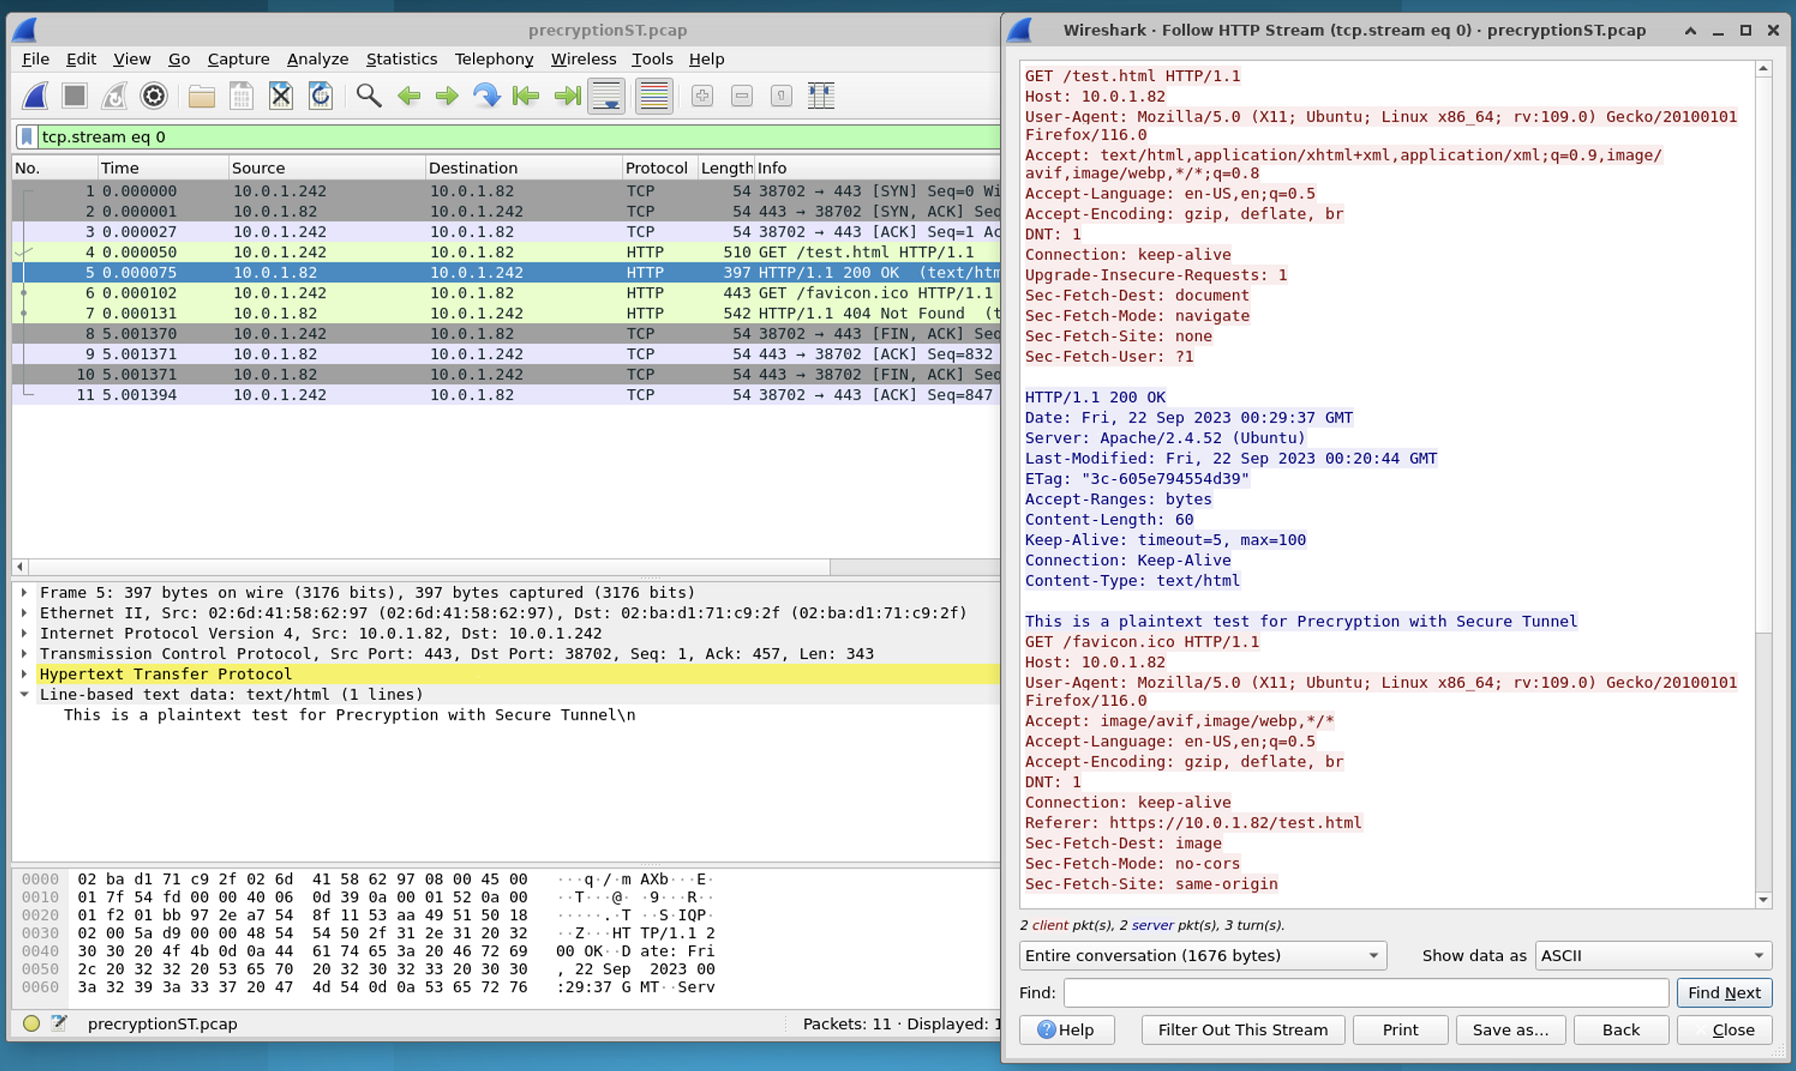This screenshot has height=1071, width=1796.
Task: Click Save as... button in stream dialog
Action: tap(1510, 1030)
